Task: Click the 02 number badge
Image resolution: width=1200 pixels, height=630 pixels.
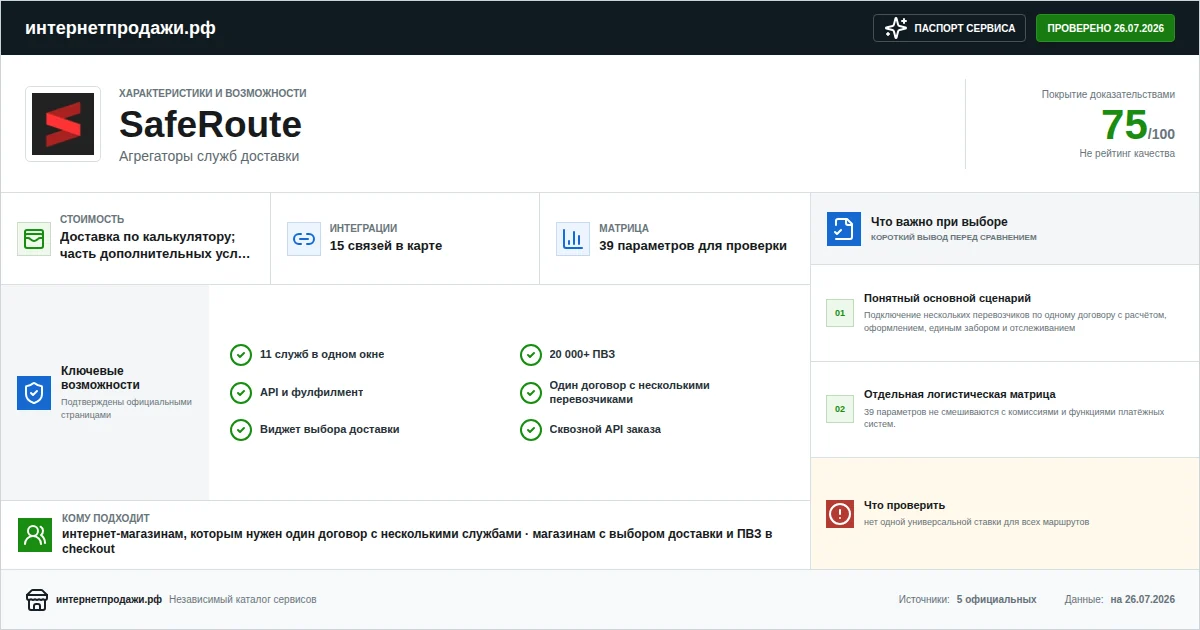Action: click(x=840, y=409)
